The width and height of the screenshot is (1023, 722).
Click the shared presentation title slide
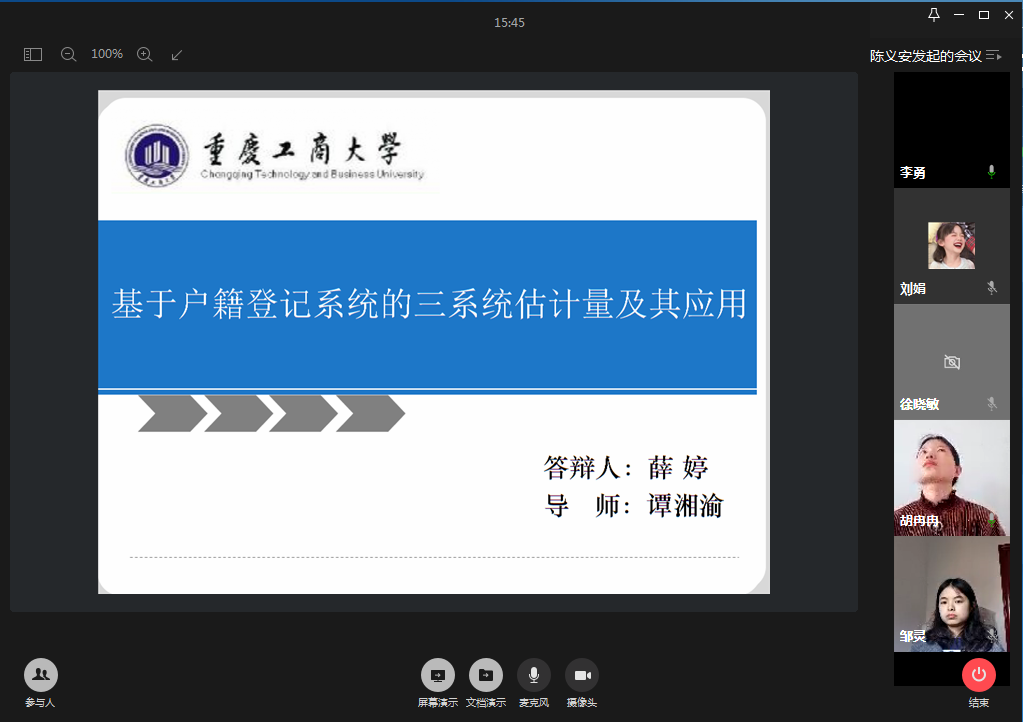point(433,342)
